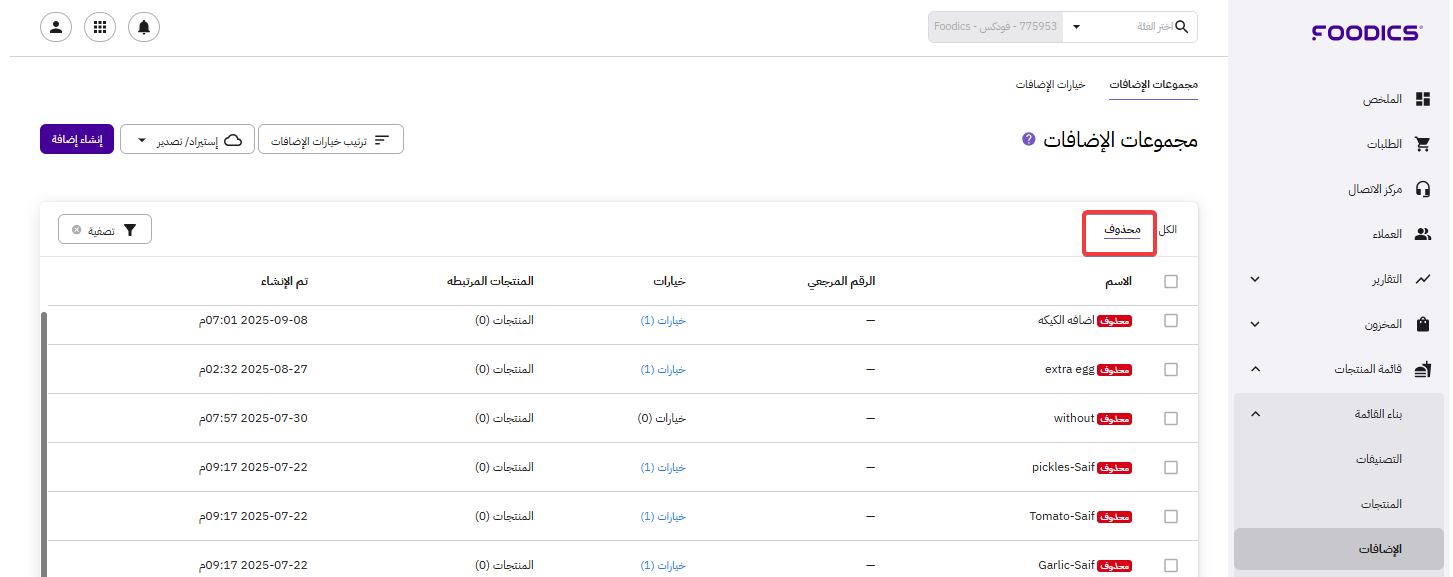Open the user profile icon
This screenshot has width=1453, height=577.
56,27
